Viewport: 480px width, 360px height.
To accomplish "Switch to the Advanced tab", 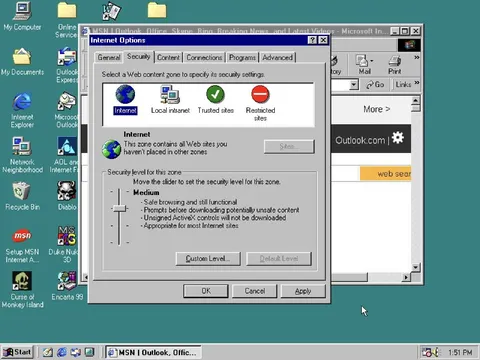I will (x=277, y=57).
